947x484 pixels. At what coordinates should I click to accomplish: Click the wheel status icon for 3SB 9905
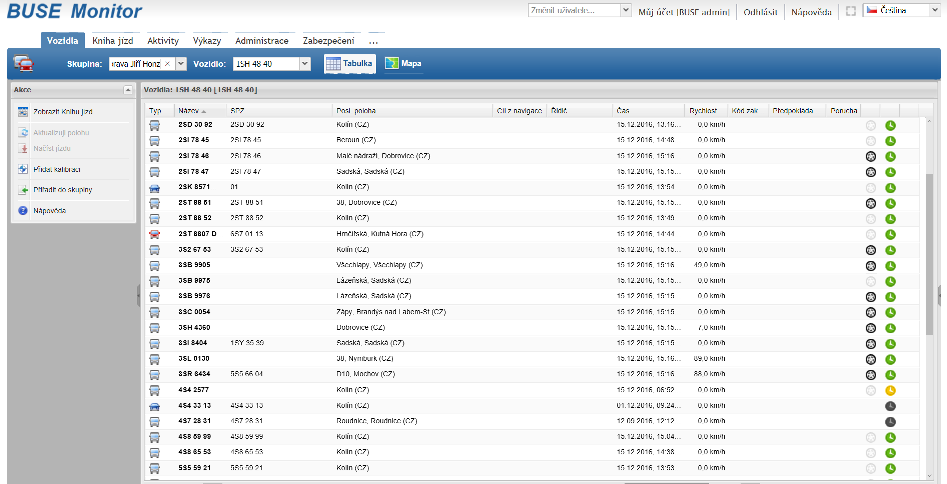point(870,265)
